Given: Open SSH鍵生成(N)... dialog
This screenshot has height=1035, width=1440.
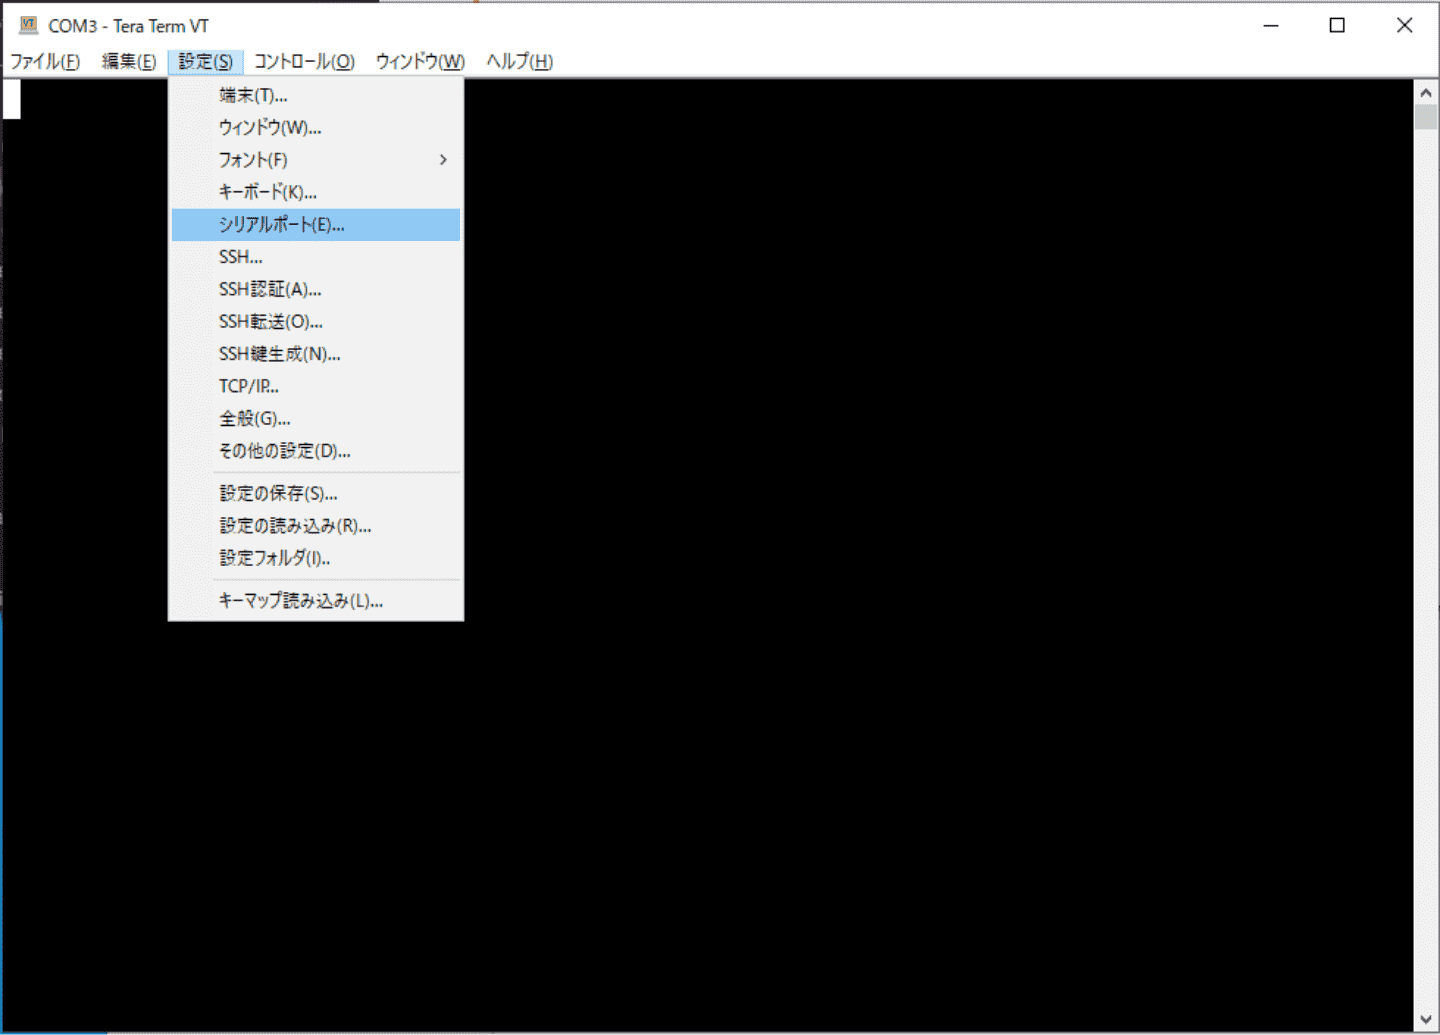Looking at the screenshot, I should tap(279, 354).
